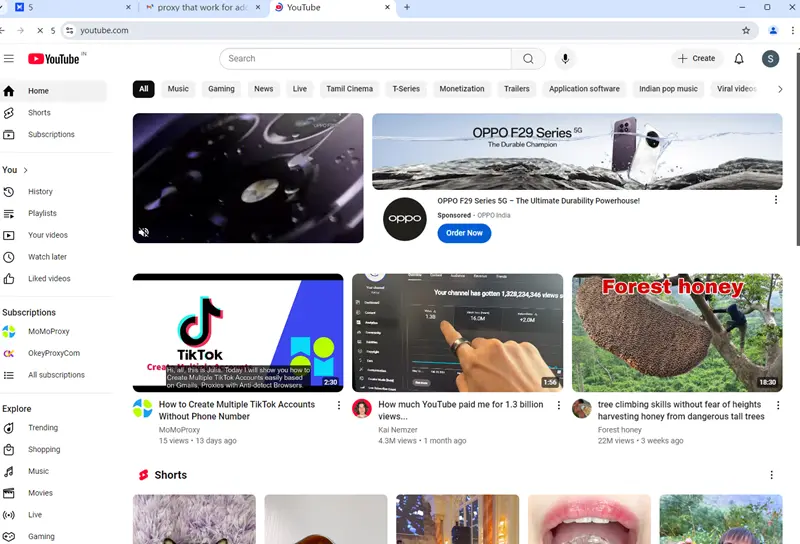
Task: Filter by the Indian pop music chip
Action: tap(668, 89)
